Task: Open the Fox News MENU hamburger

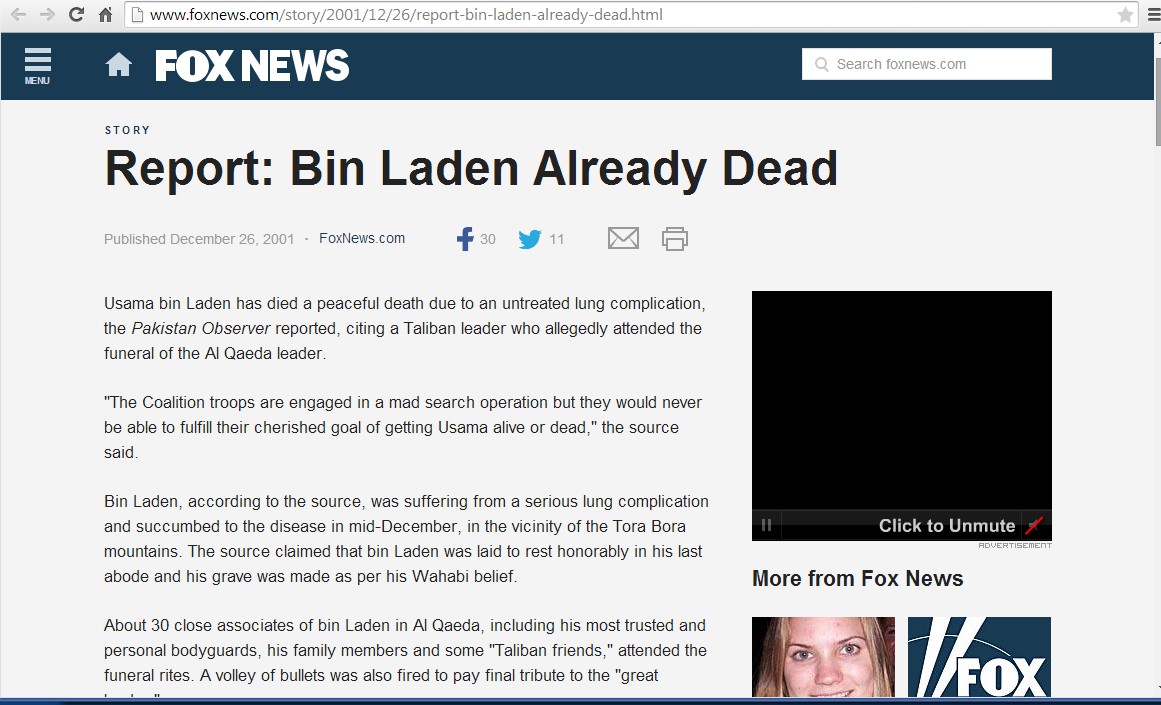Action: click(38, 66)
